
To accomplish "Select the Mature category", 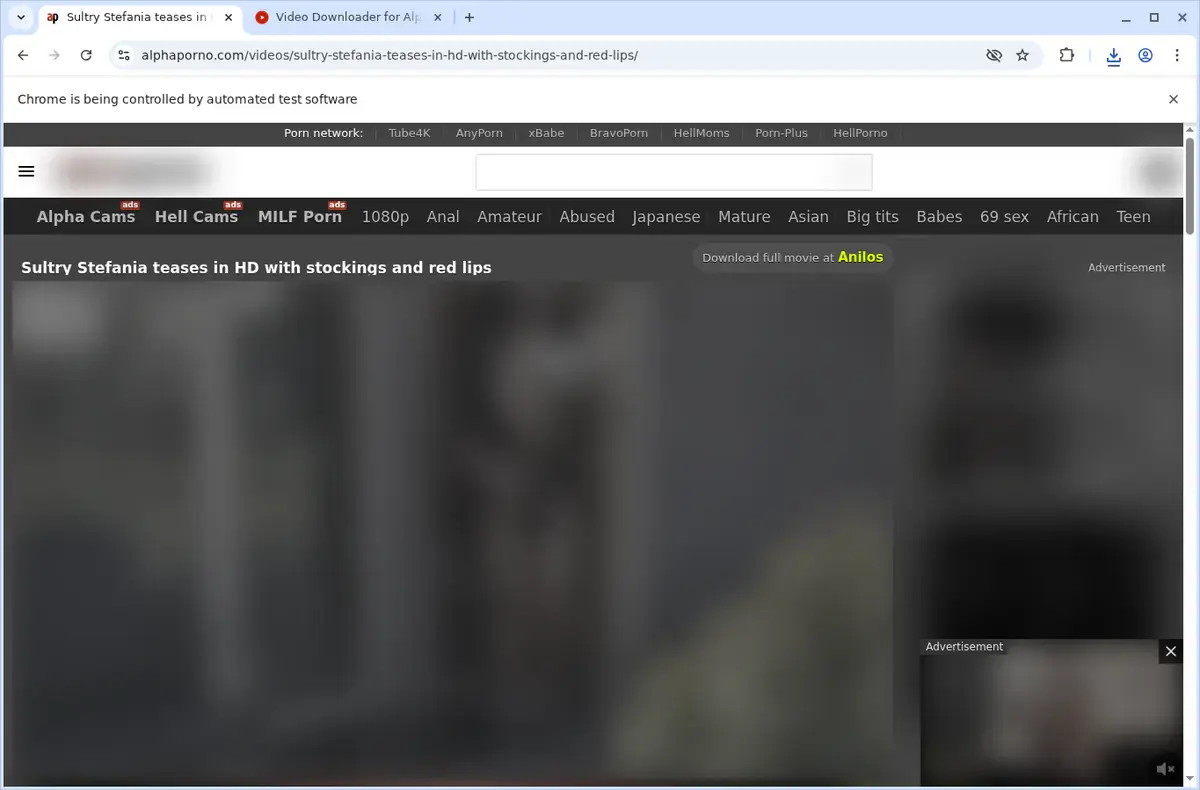I will pos(744,216).
